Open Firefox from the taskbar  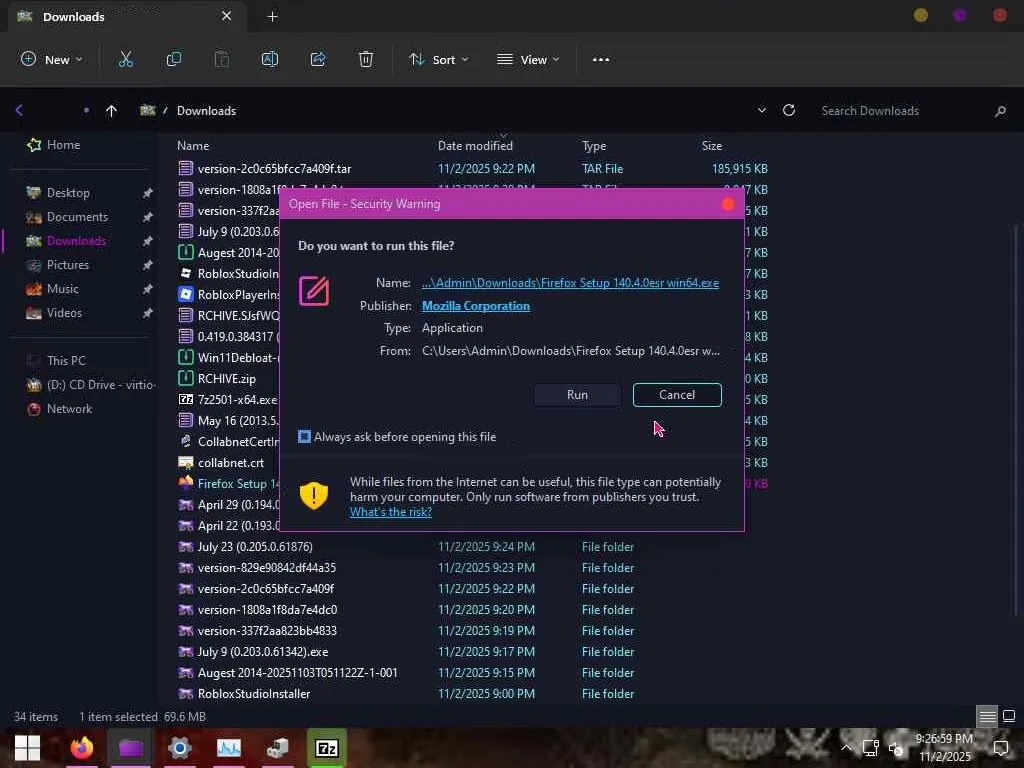[x=82, y=748]
